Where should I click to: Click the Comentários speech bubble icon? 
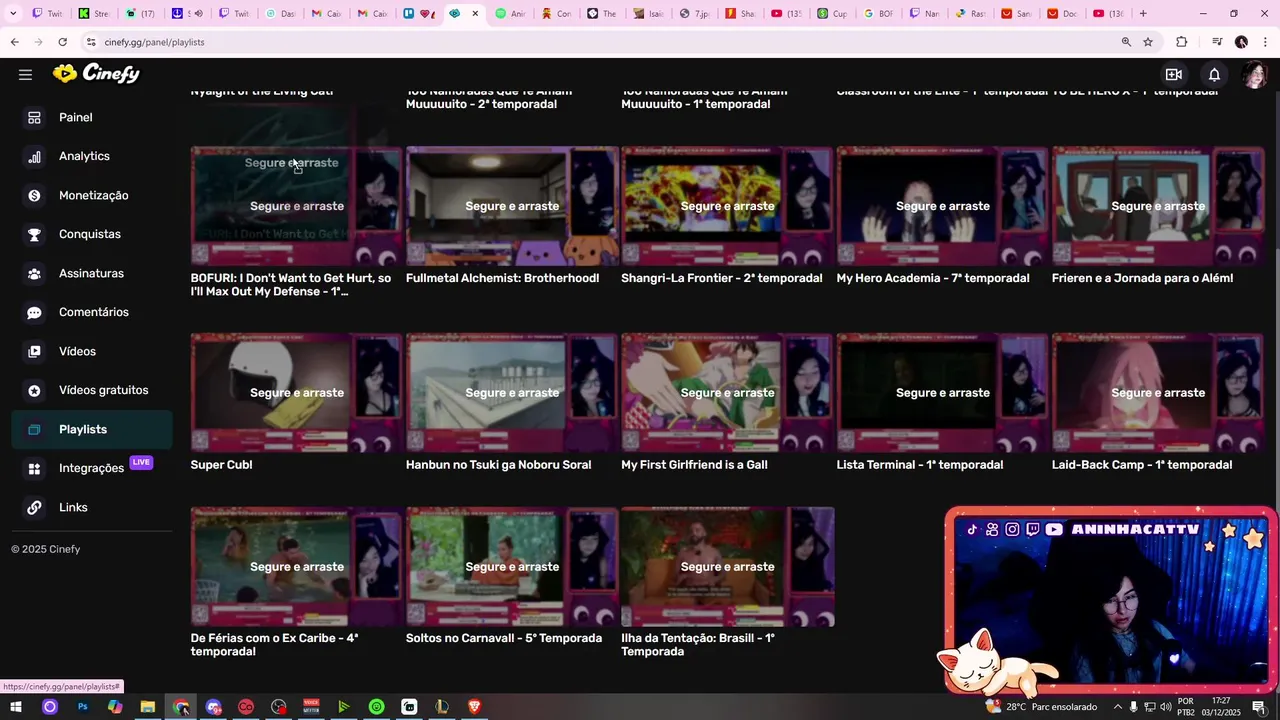click(34, 312)
